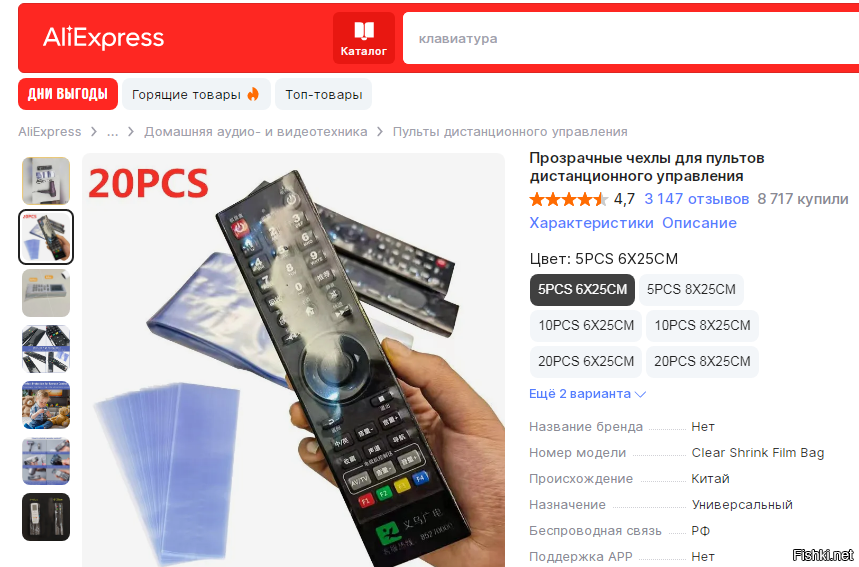
Task: Expand Ещё 2 варианта
Action: coord(587,394)
